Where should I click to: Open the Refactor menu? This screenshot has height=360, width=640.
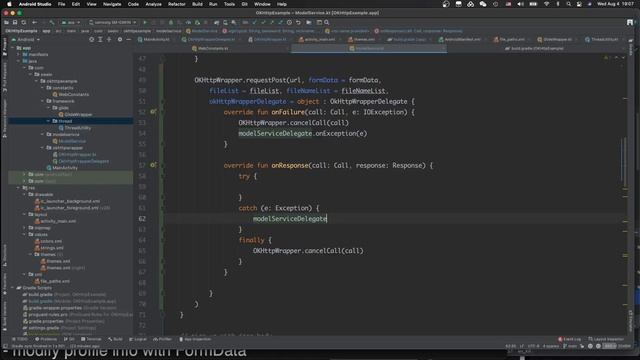pyautogui.click(x=177, y=4)
